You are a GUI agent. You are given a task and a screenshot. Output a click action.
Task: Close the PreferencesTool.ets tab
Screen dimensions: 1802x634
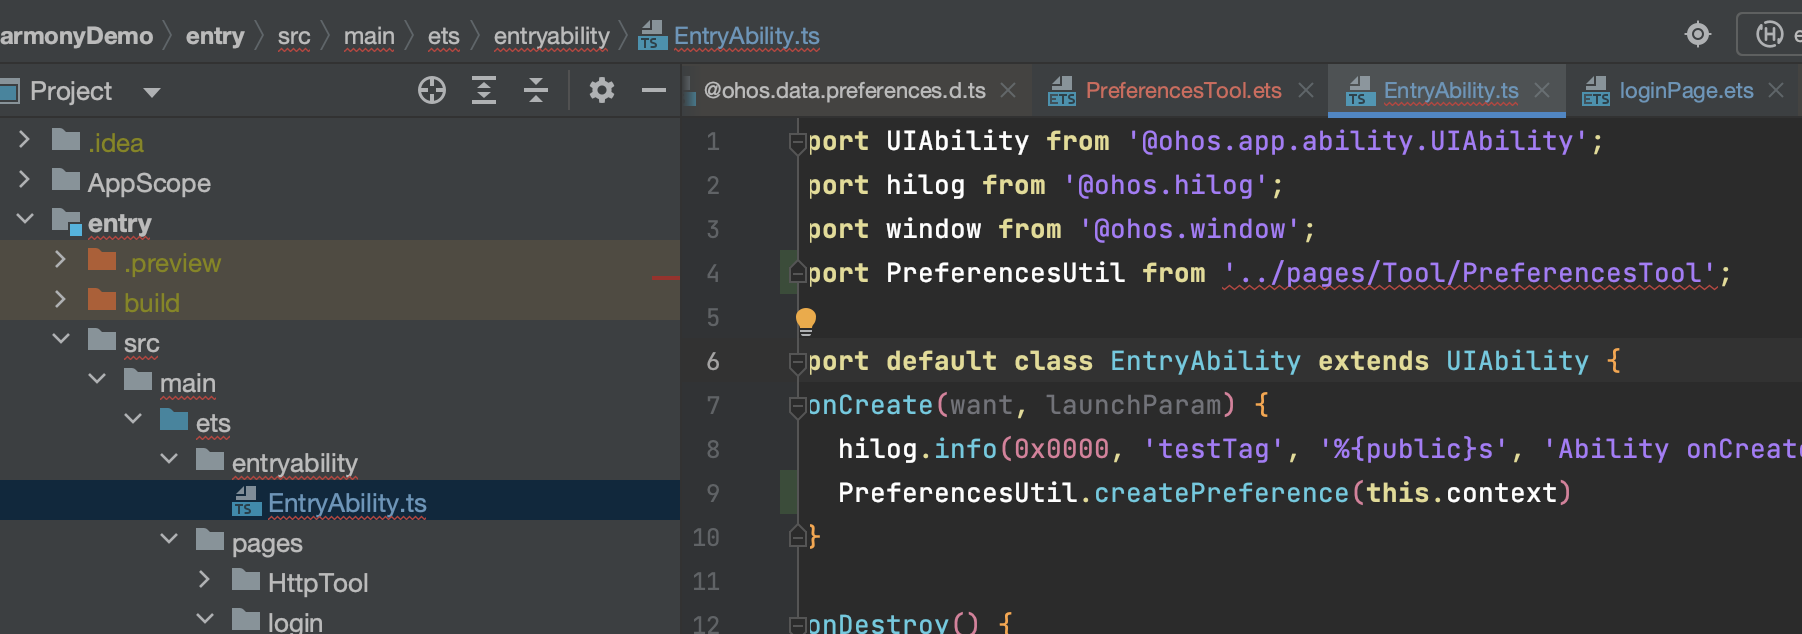pyautogui.click(x=1306, y=91)
